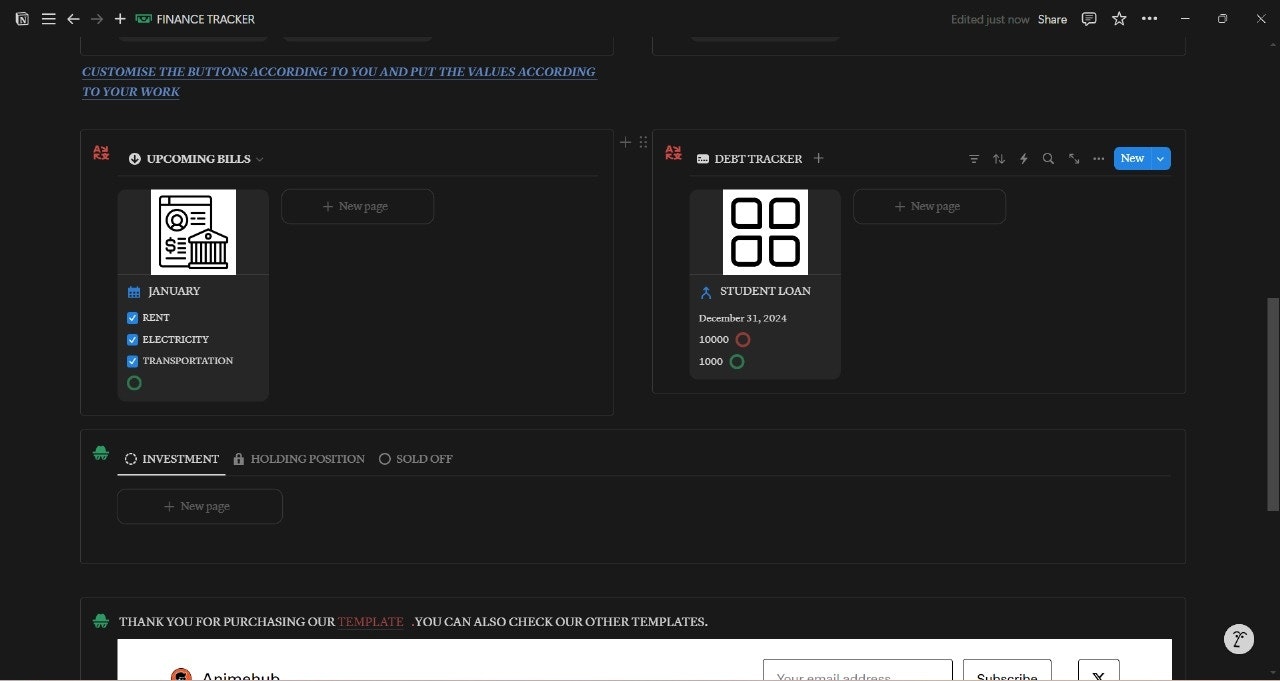
Task: Uncheck the RENT checkbox
Action: [133, 317]
